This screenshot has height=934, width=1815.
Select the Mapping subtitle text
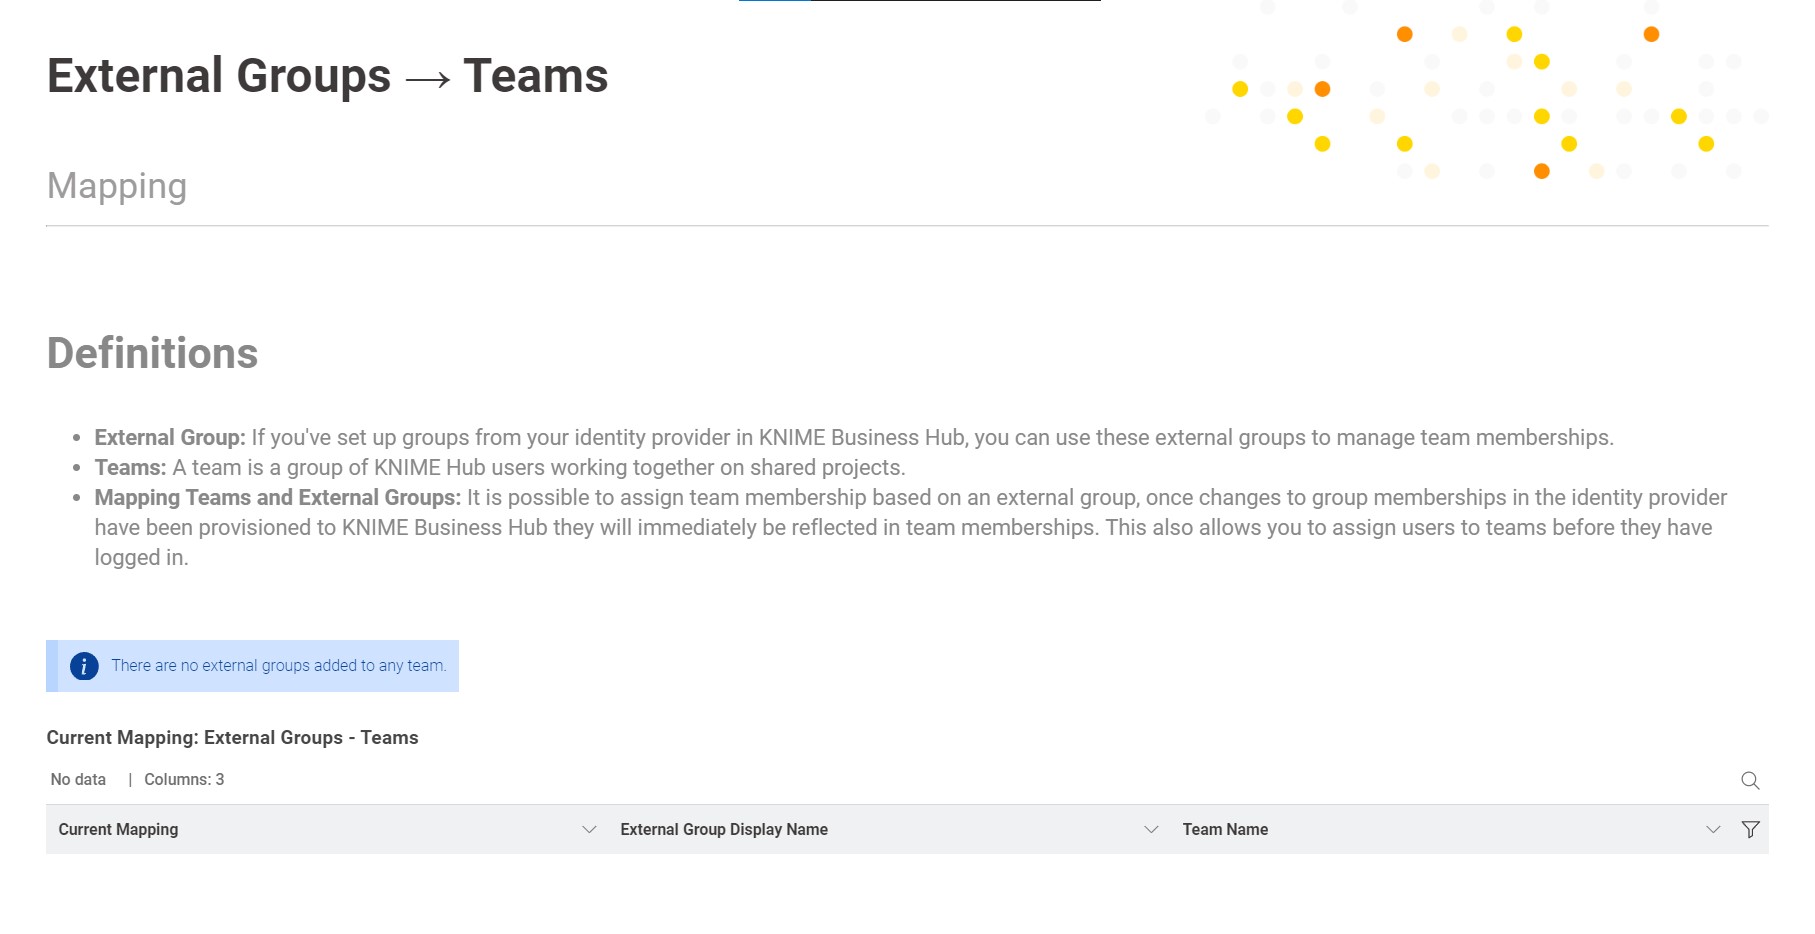(x=117, y=186)
